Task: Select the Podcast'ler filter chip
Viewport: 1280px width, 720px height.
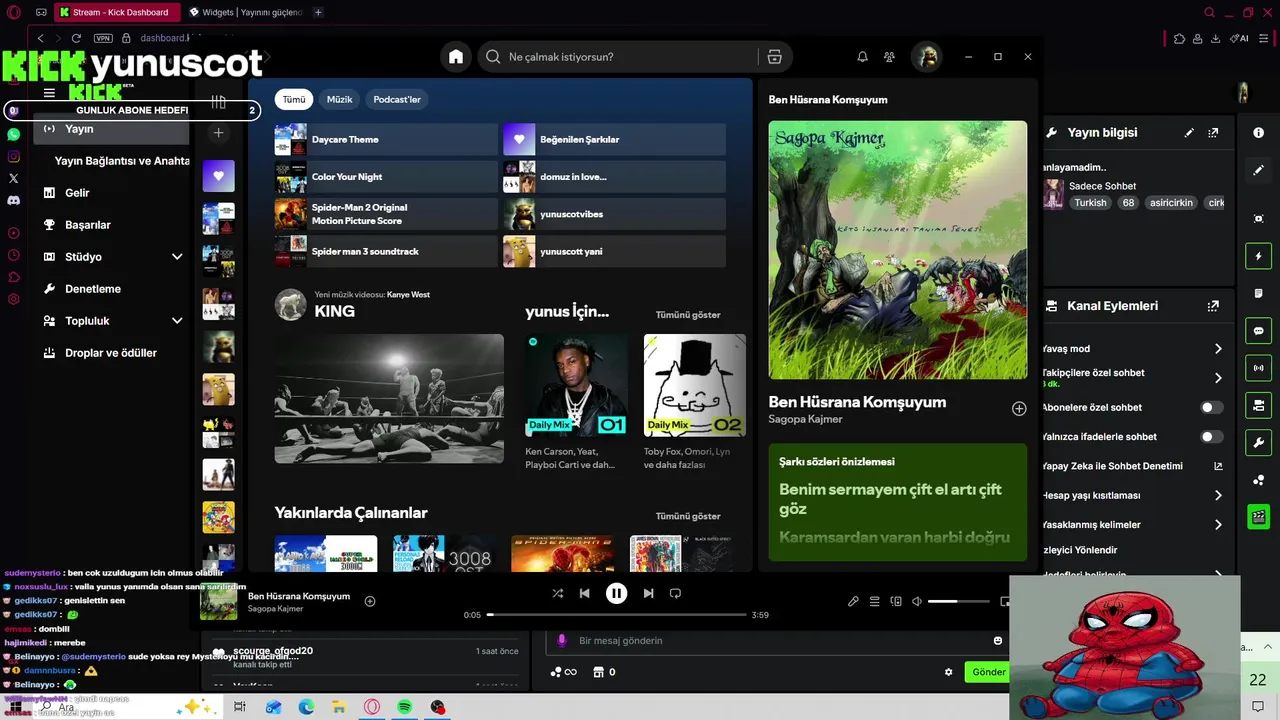Action: pos(397,99)
